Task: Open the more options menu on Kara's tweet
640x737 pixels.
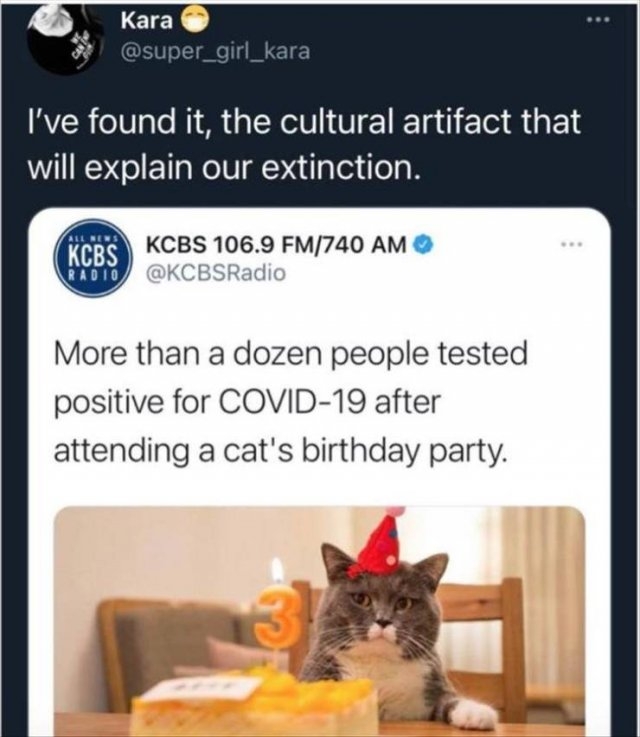Action: (x=612, y=20)
